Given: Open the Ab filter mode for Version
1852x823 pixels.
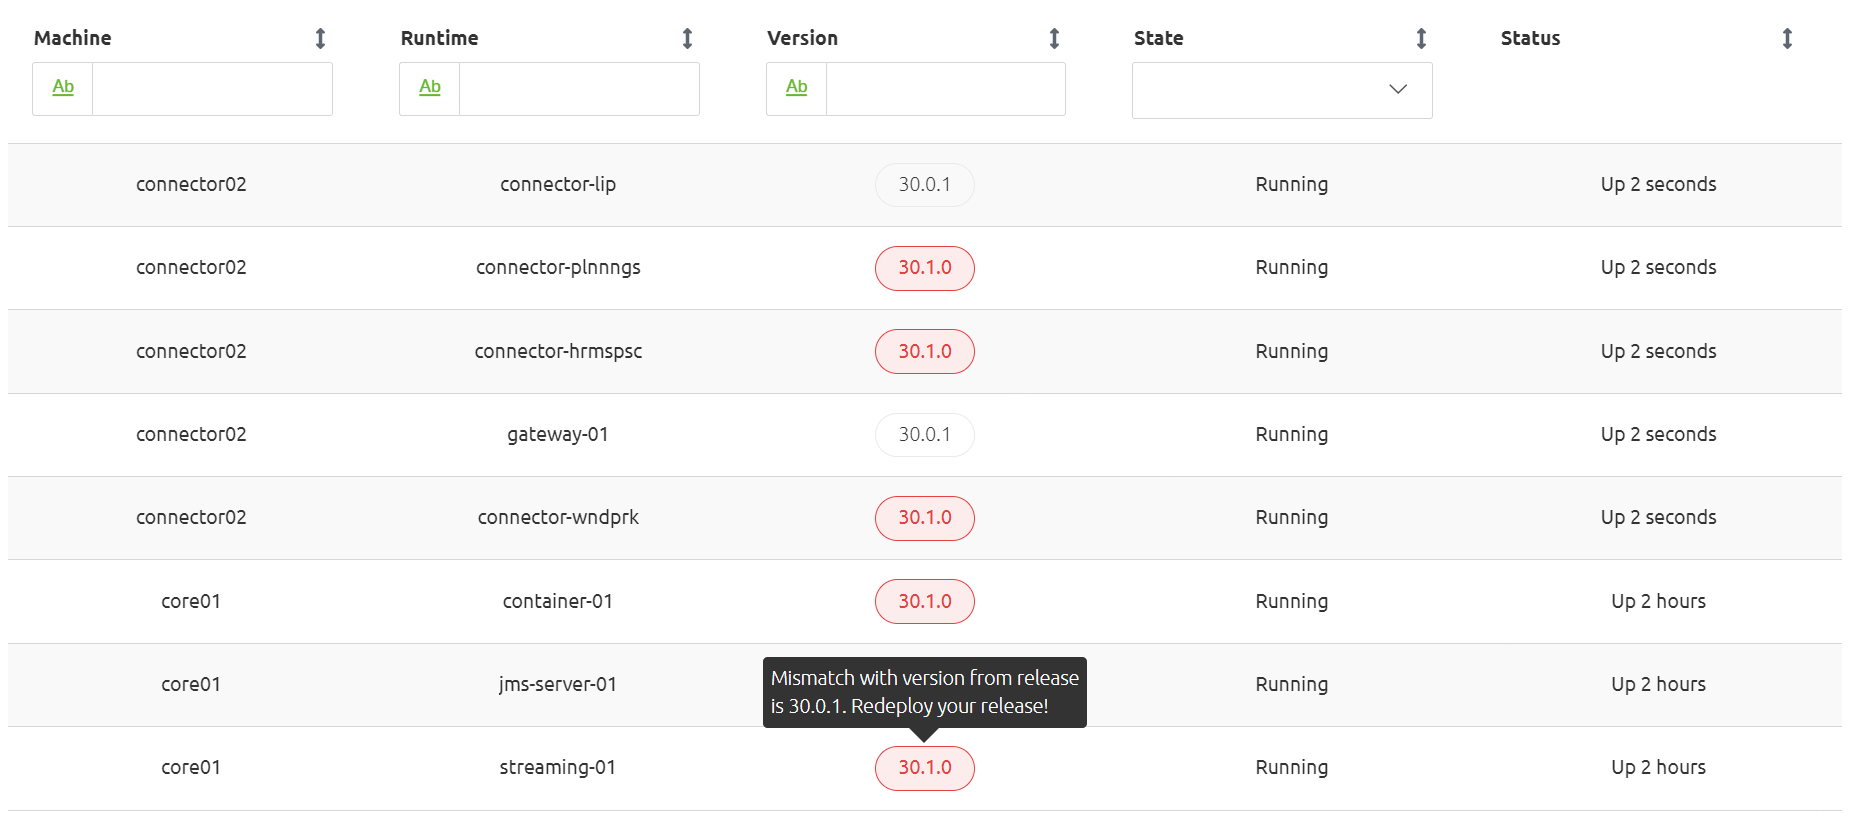Looking at the screenshot, I should click(x=797, y=88).
